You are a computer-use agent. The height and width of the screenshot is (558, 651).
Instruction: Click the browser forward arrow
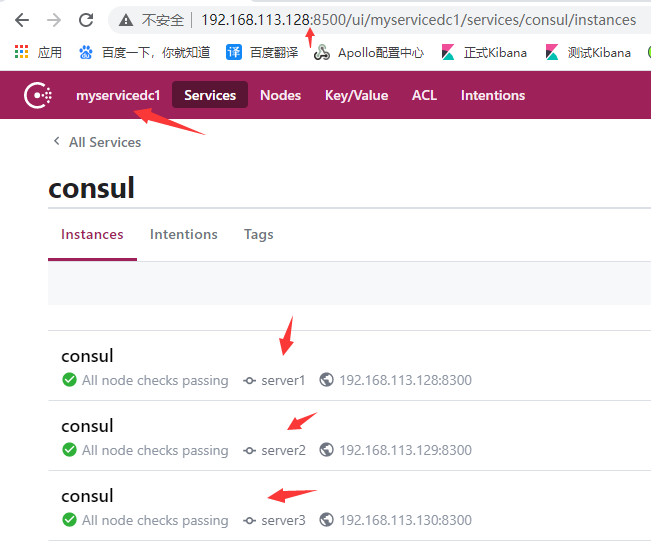[54, 20]
